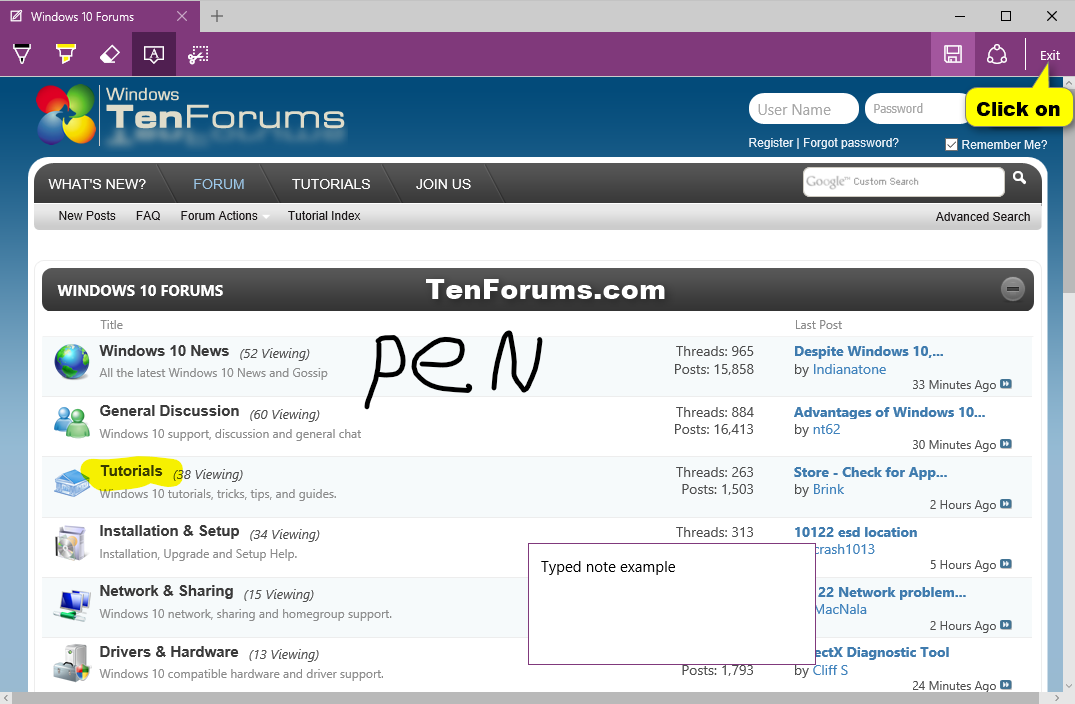Open the WHAT'S NEW? tab
The height and width of the screenshot is (704, 1075).
click(97, 184)
